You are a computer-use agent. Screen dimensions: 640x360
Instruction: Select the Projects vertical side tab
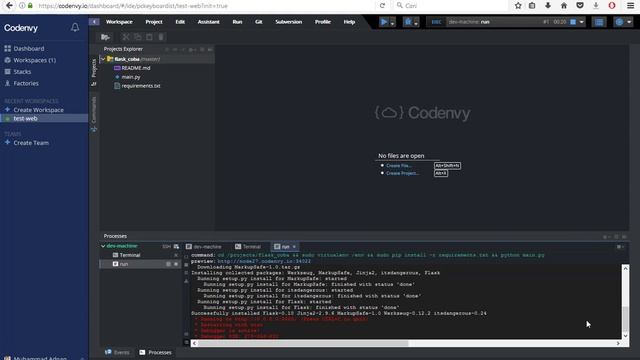coord(94,72)
